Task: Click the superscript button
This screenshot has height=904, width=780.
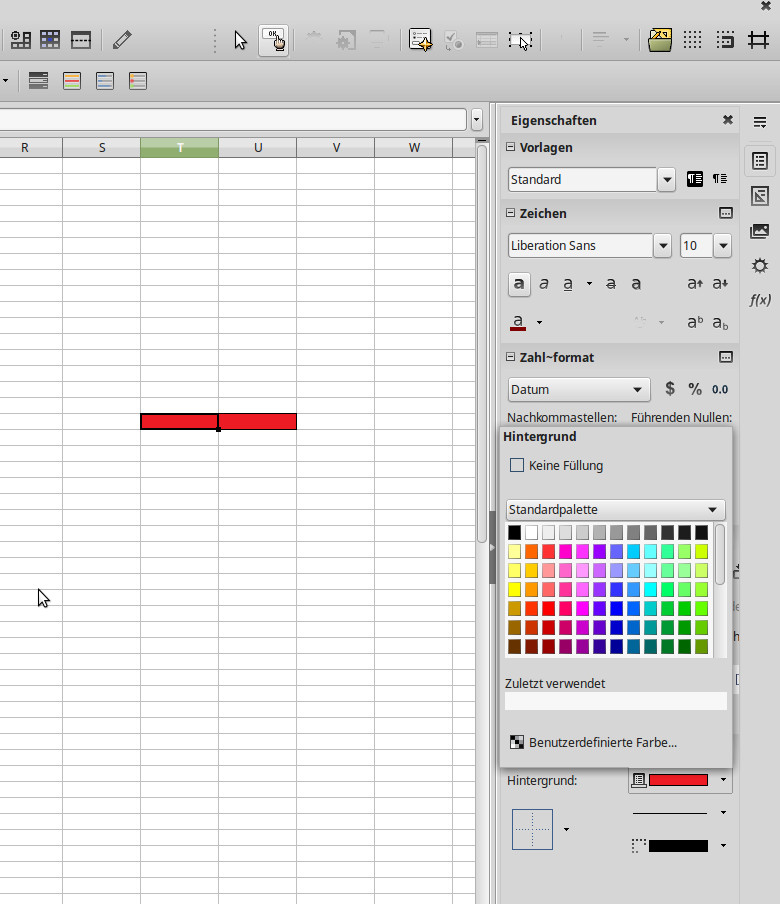Action: tap(694, 323)
